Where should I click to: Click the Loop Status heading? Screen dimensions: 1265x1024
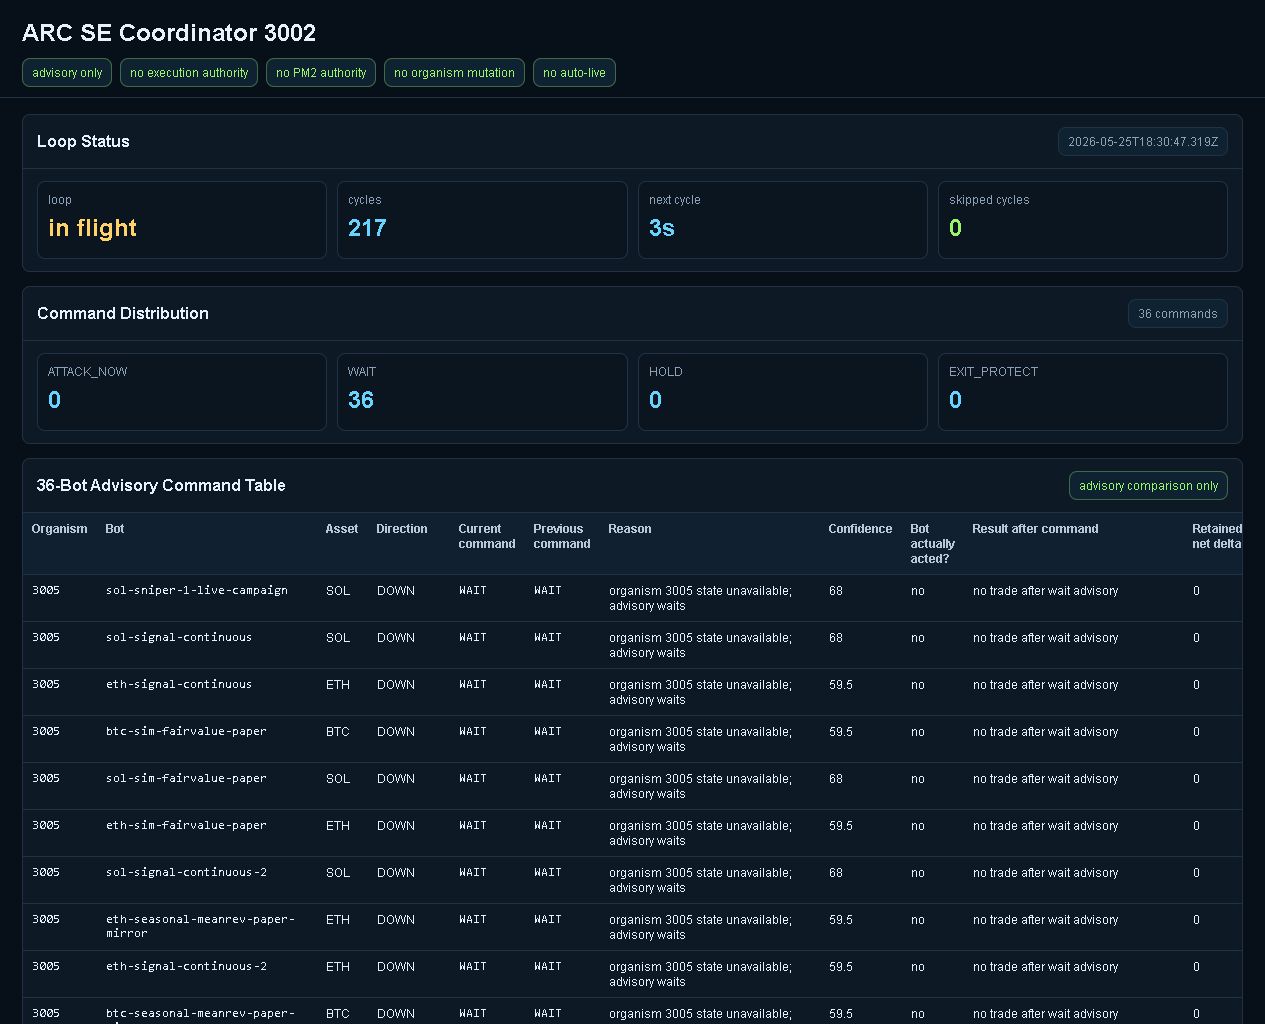coord(83,141)
